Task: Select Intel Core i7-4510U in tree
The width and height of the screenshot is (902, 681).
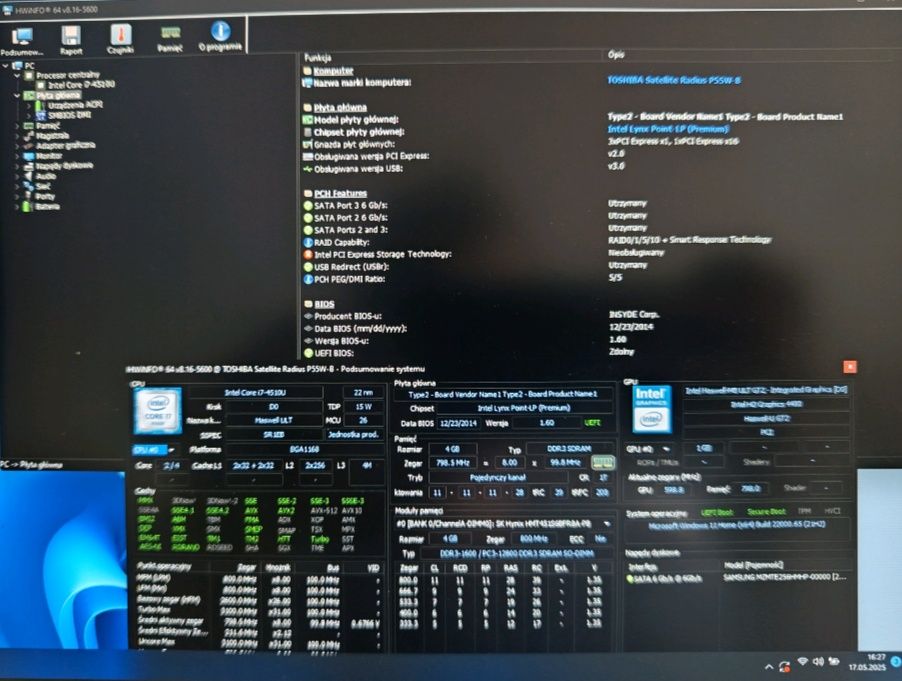Action: point(81,85)
